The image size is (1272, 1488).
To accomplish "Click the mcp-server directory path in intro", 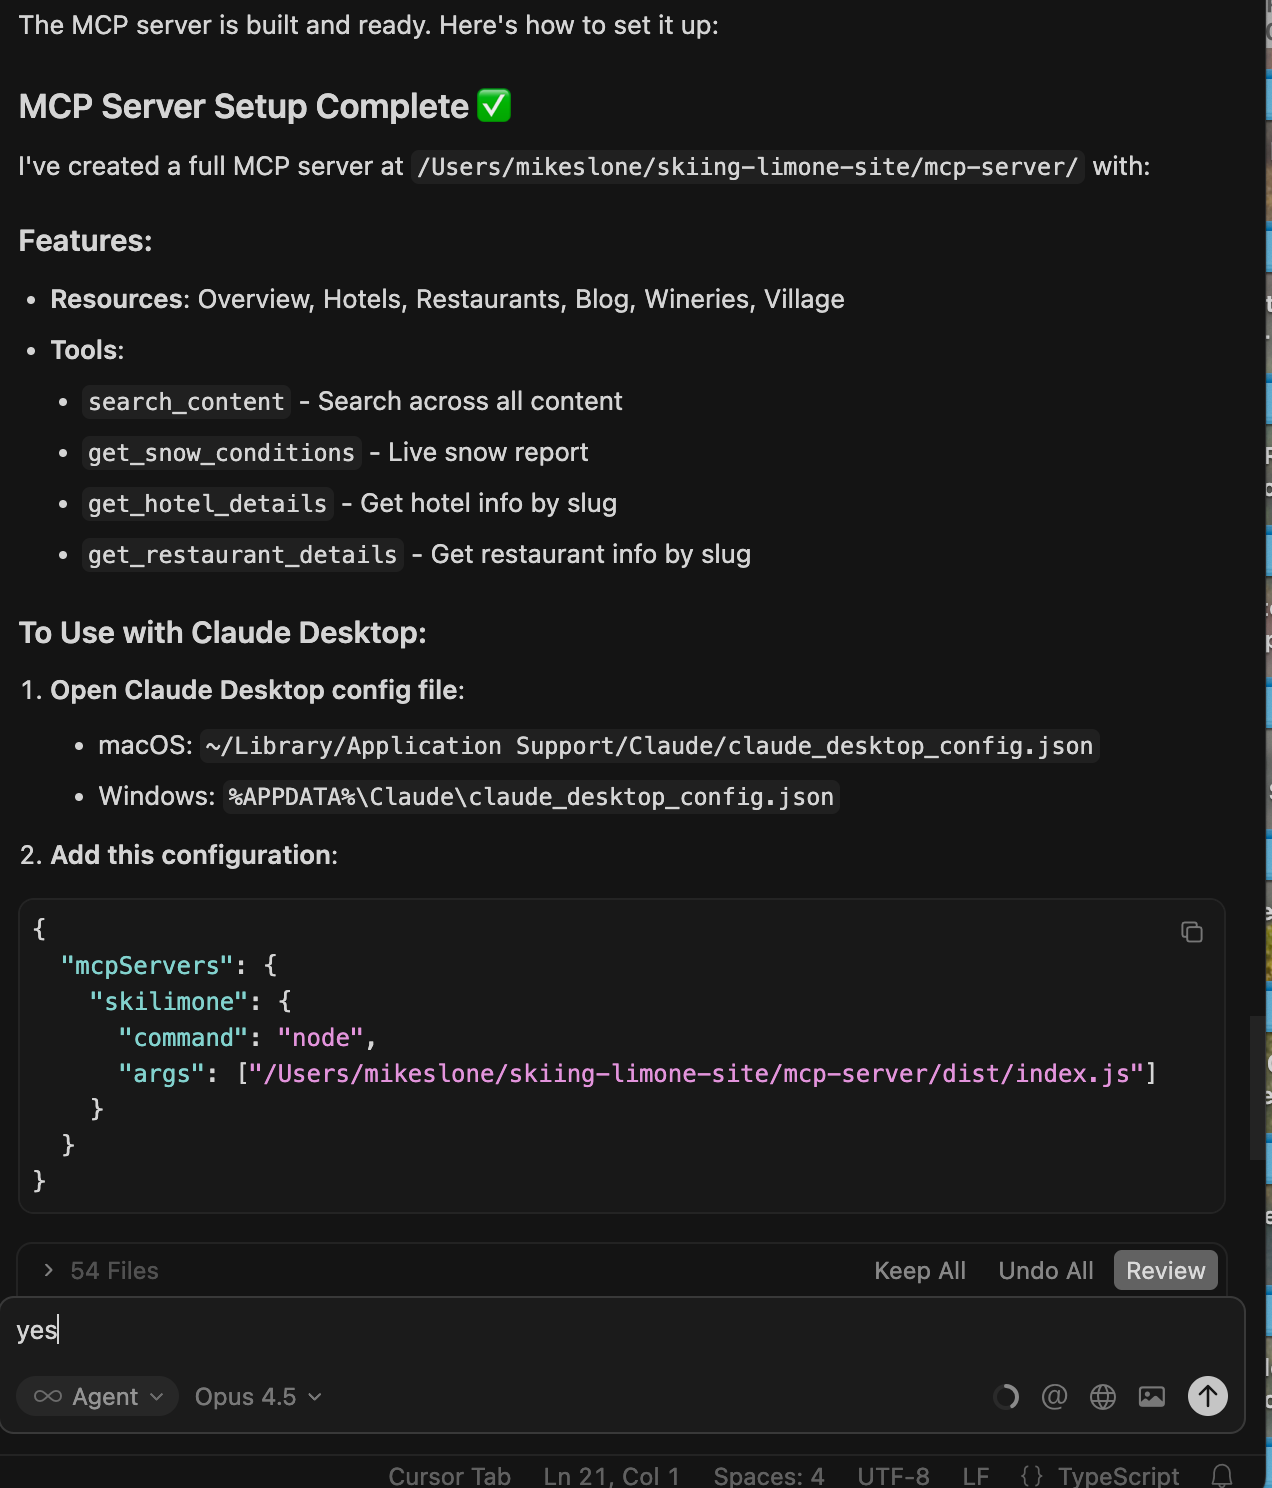I will point(747,167).
